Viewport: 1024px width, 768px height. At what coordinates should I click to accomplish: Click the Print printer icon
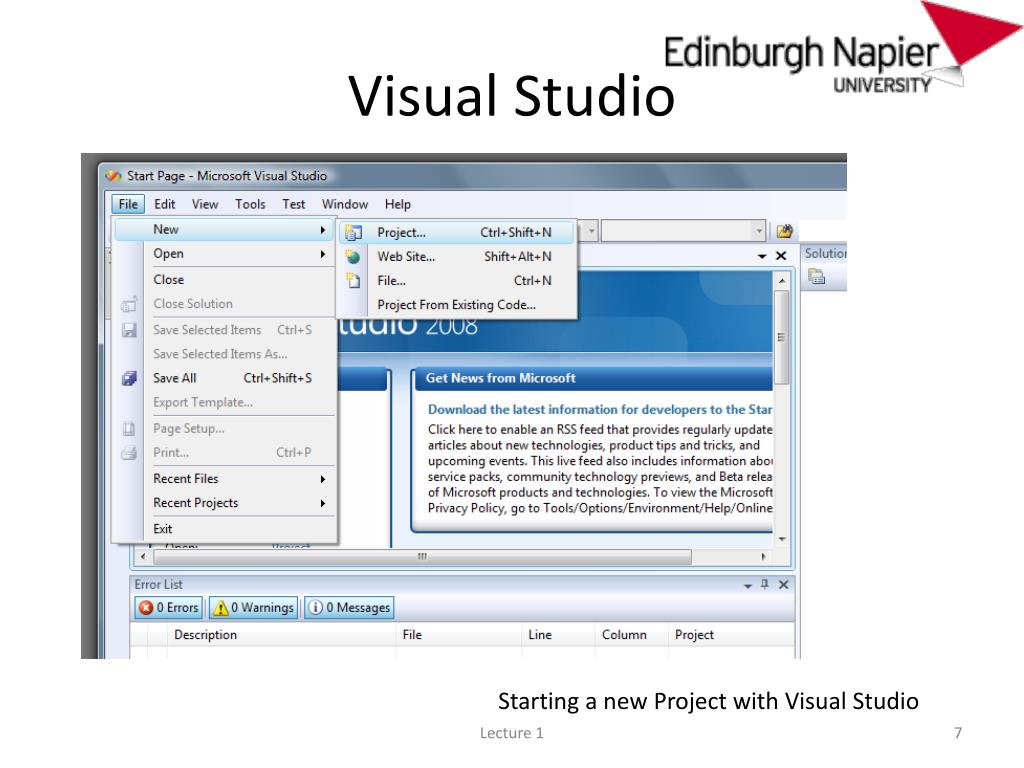129,453
